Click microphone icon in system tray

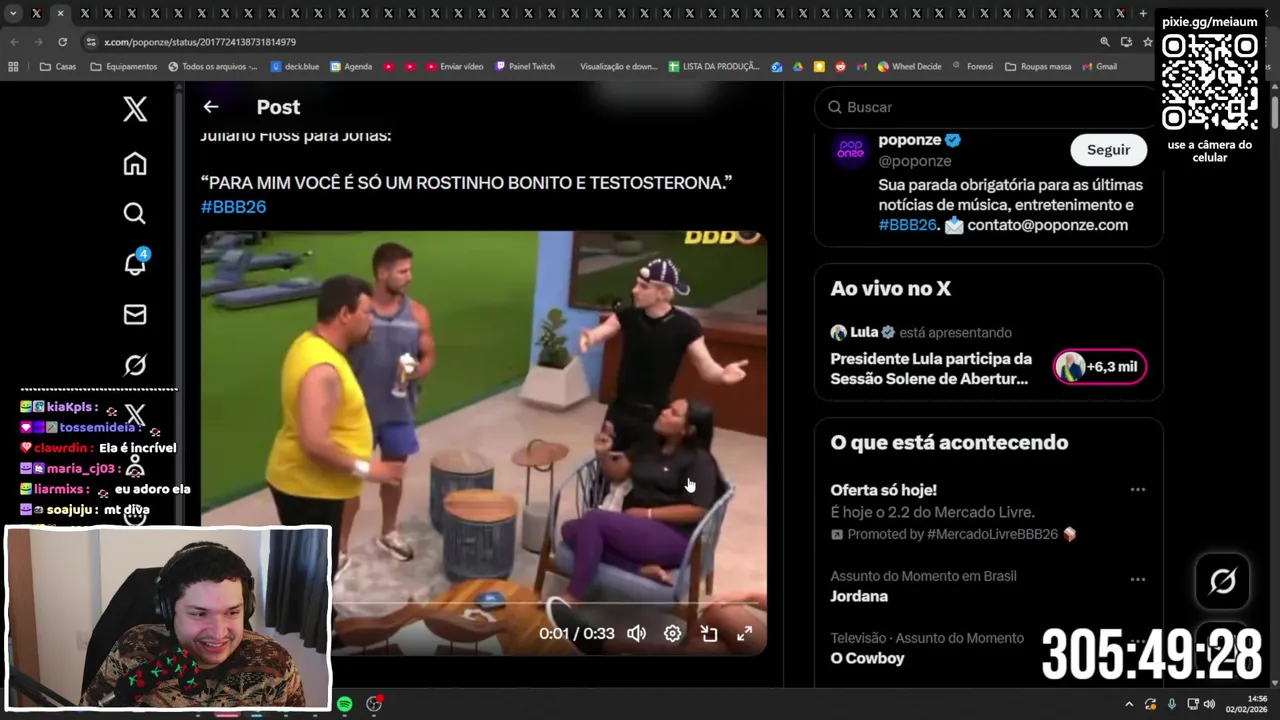(1171, 704)
